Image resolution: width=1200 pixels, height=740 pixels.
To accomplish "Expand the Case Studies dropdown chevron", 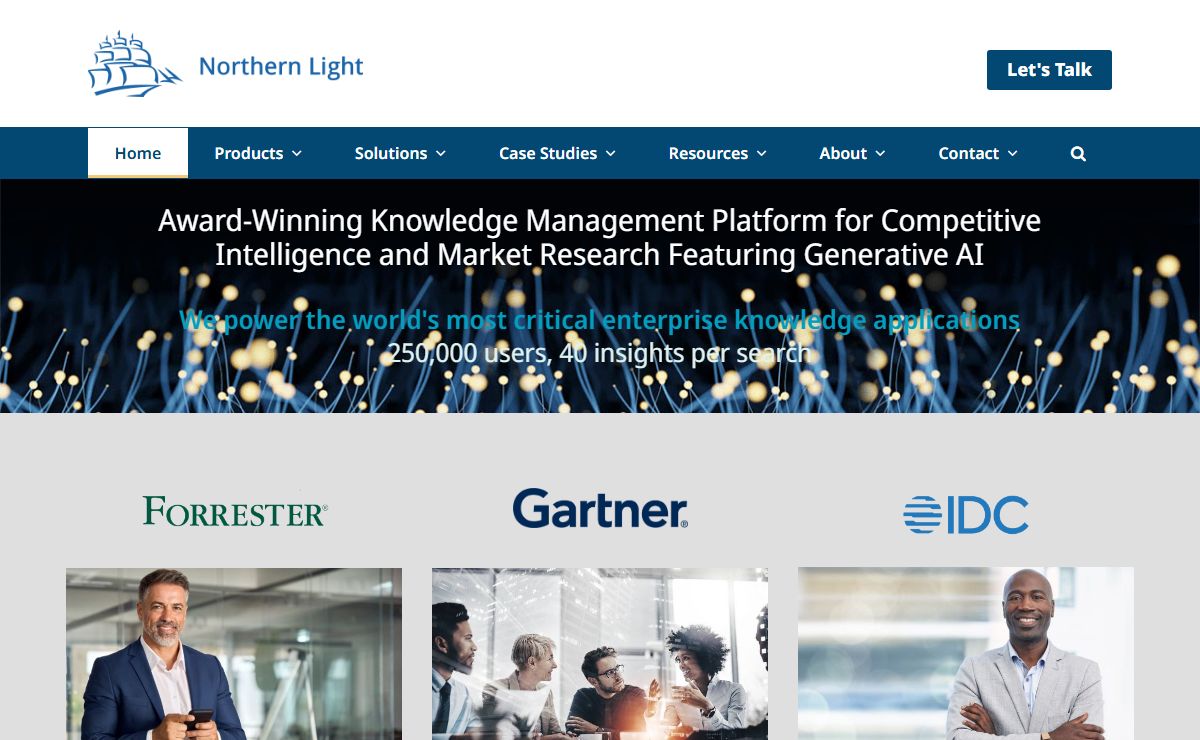I will [x=610, y=153].
